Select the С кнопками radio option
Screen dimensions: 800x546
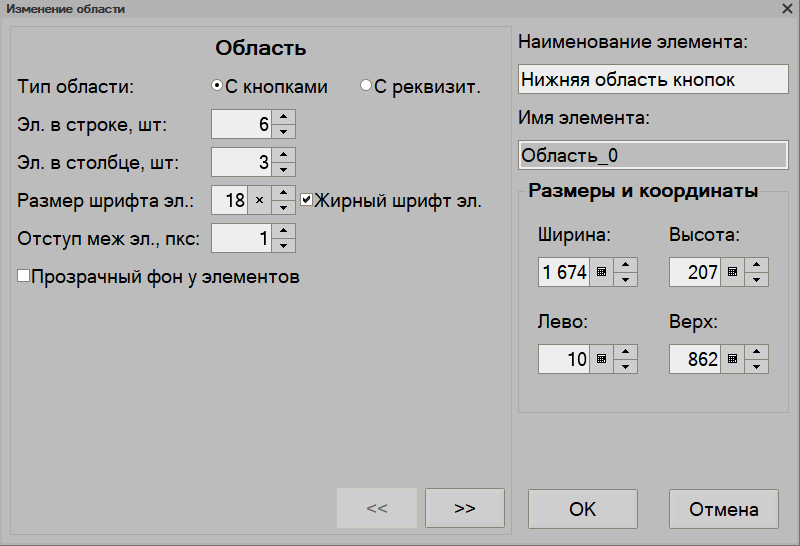(x=217, y=86)
